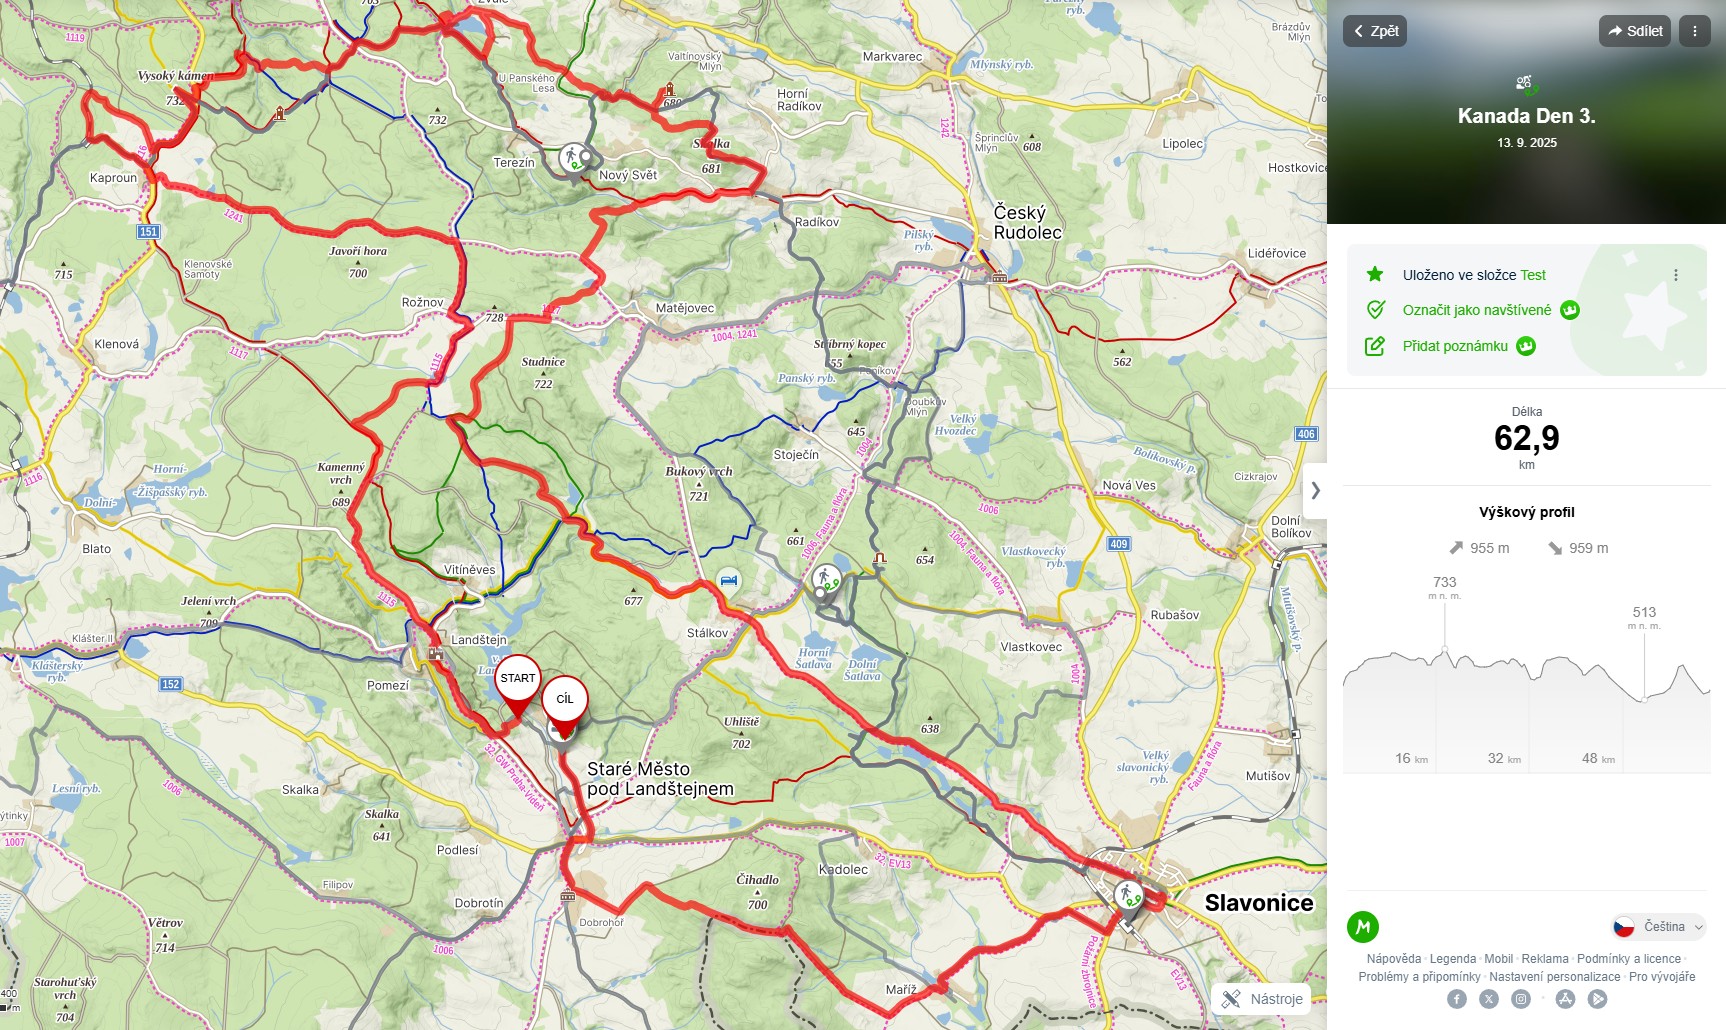Open the Čeština language dropdown
Screen dimensions: 1726x1030
1659,927
